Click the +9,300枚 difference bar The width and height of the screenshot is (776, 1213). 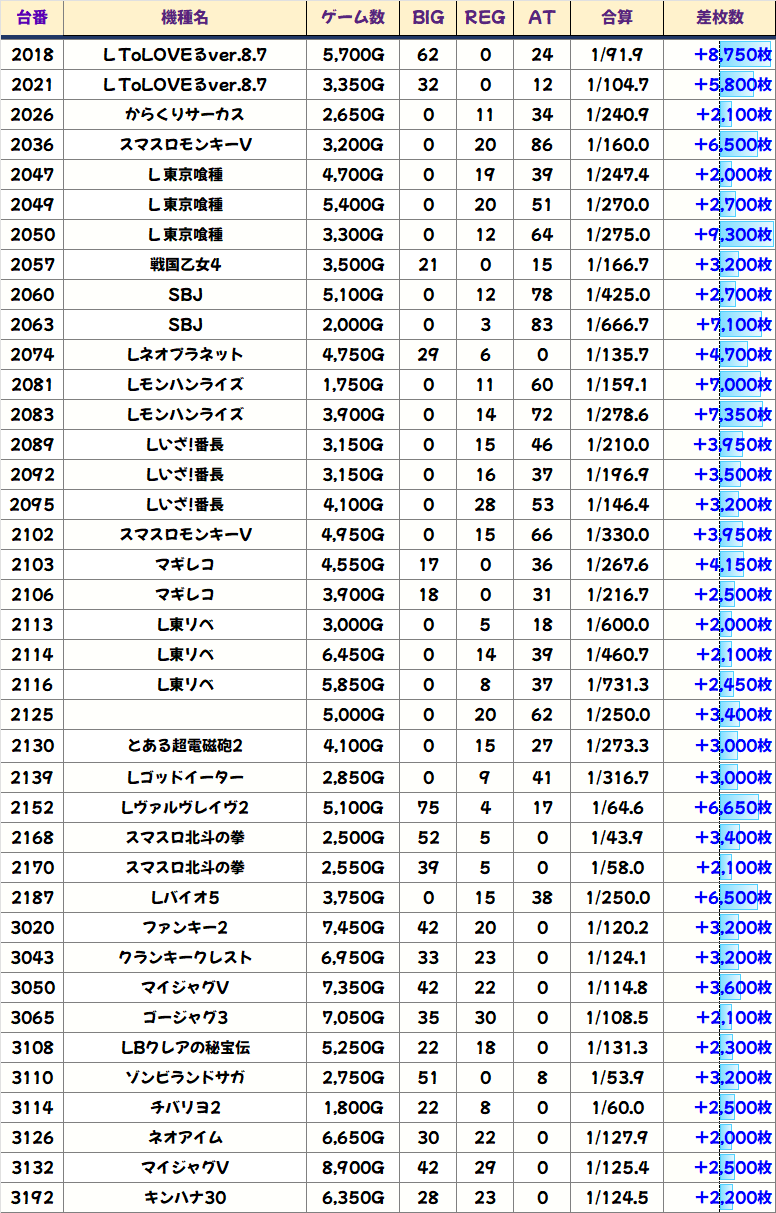[x=732, y=235]
